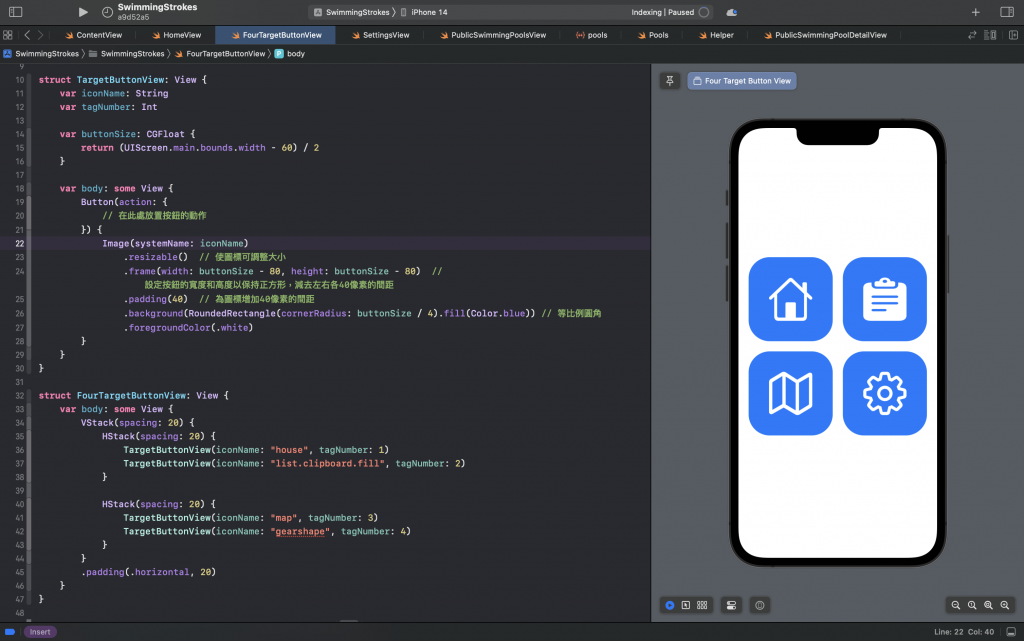Add an editor on the right
The image size is (1024, 641).
tap(1013, 35)
